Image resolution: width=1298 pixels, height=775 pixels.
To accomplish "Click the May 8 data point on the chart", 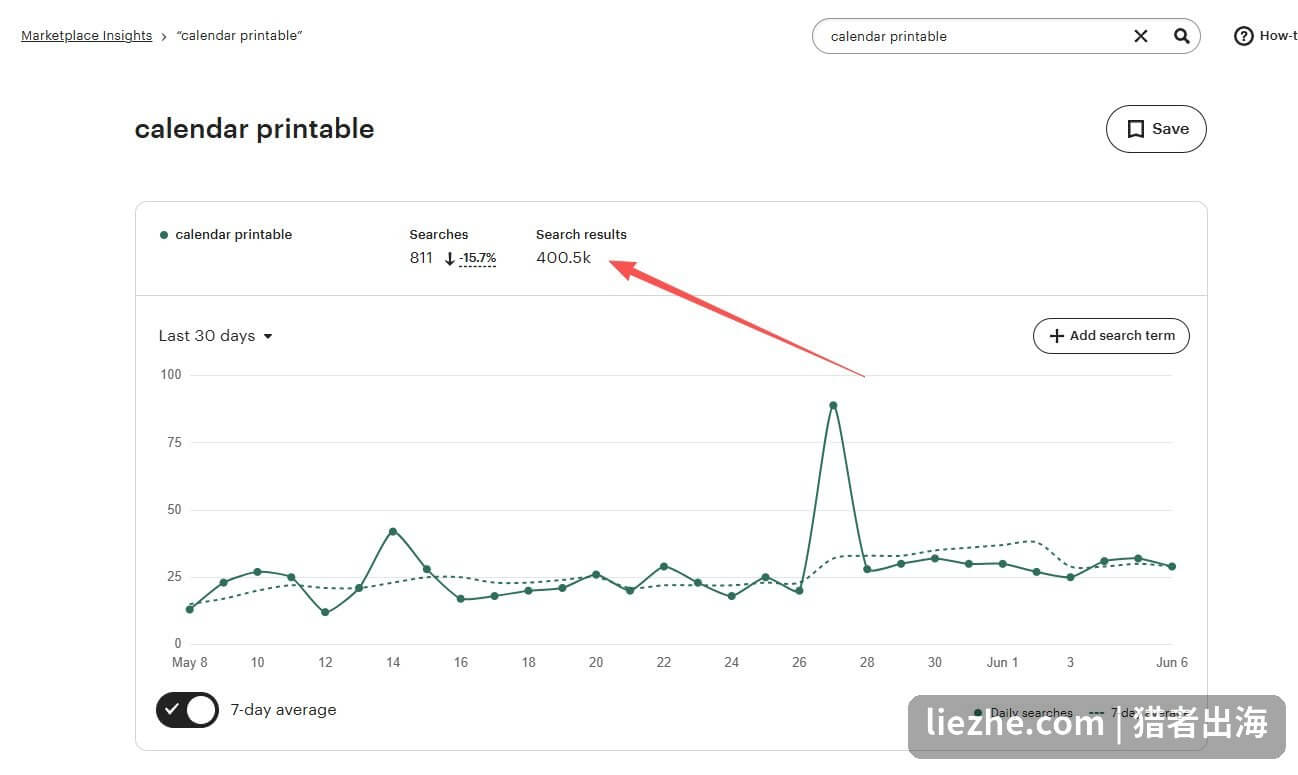I will pyautogui.click(x=190, y=609).
